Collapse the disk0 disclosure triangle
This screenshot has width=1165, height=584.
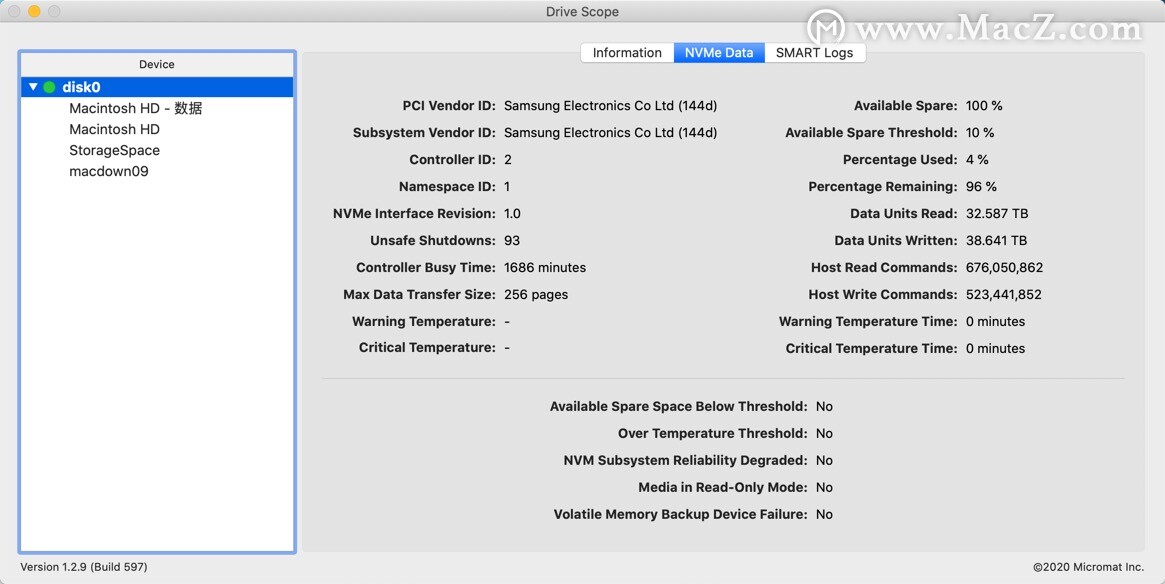(33, 87)
